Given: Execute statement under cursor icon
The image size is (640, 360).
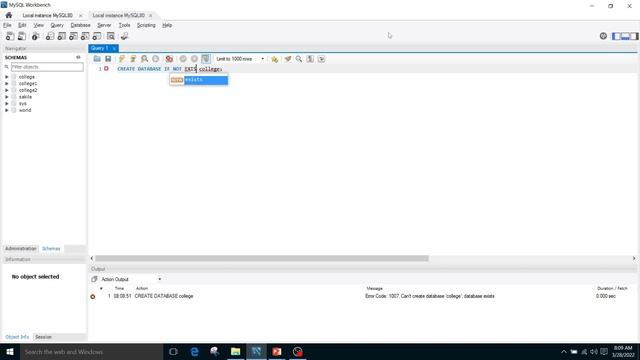Looking at the screenshot, I should coord(133,59).
